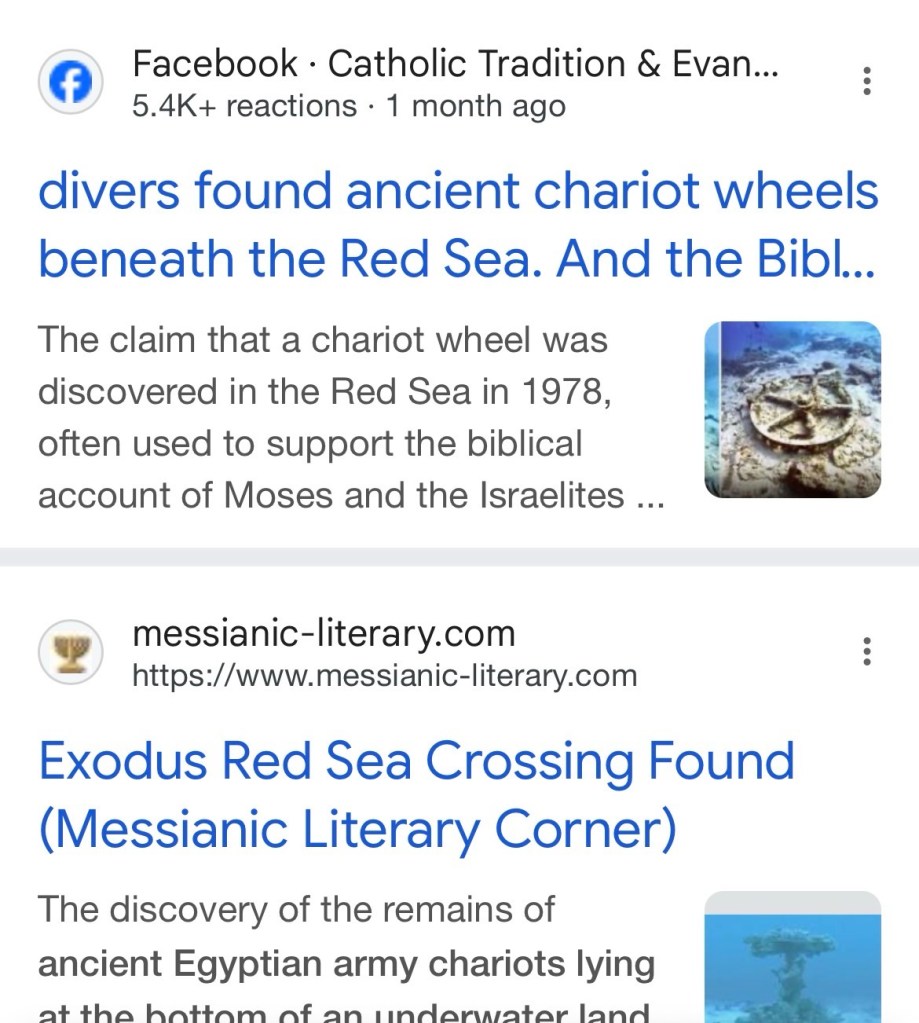The height and width of the screenshot is (1023, 919).
Task: Click bold text "ancient Egyptian army chariots lying"
Action: click(346, 964)
